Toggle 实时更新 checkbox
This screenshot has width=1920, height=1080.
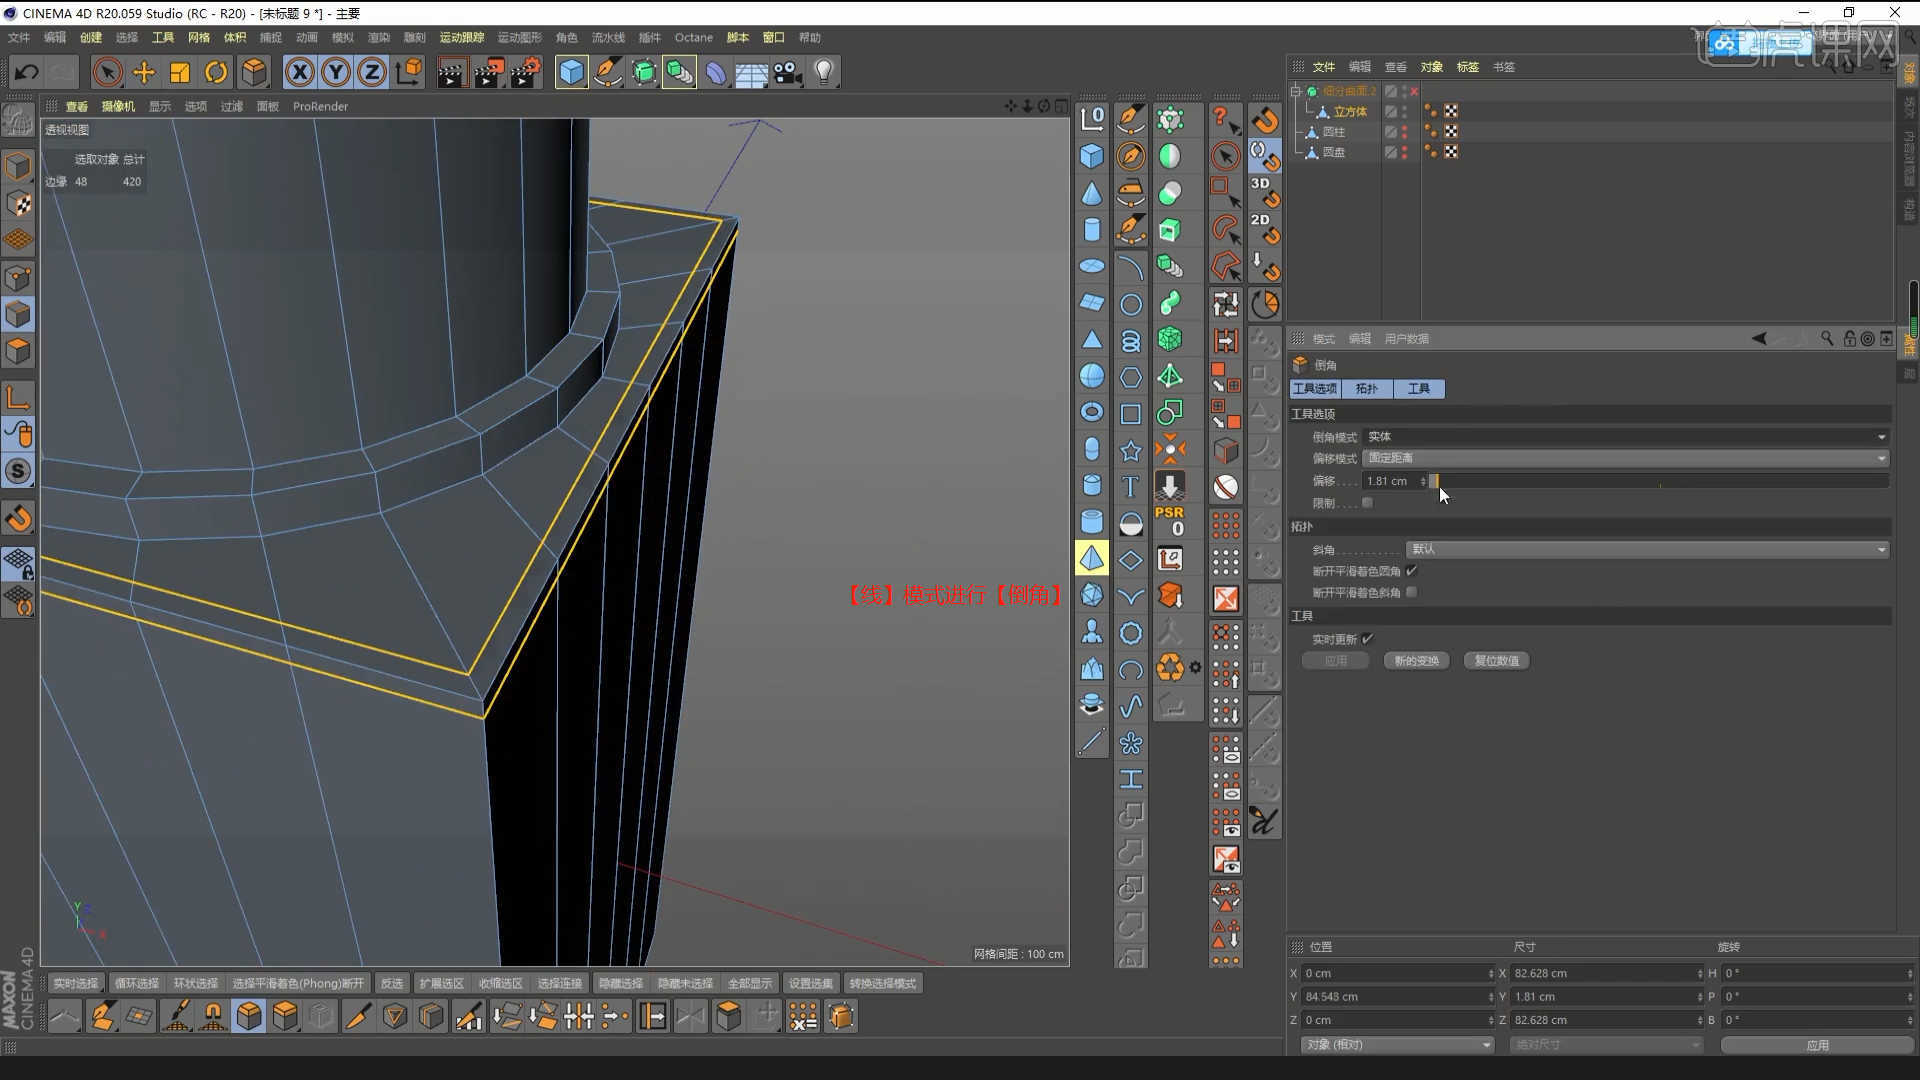click(x=1367, y=639)
